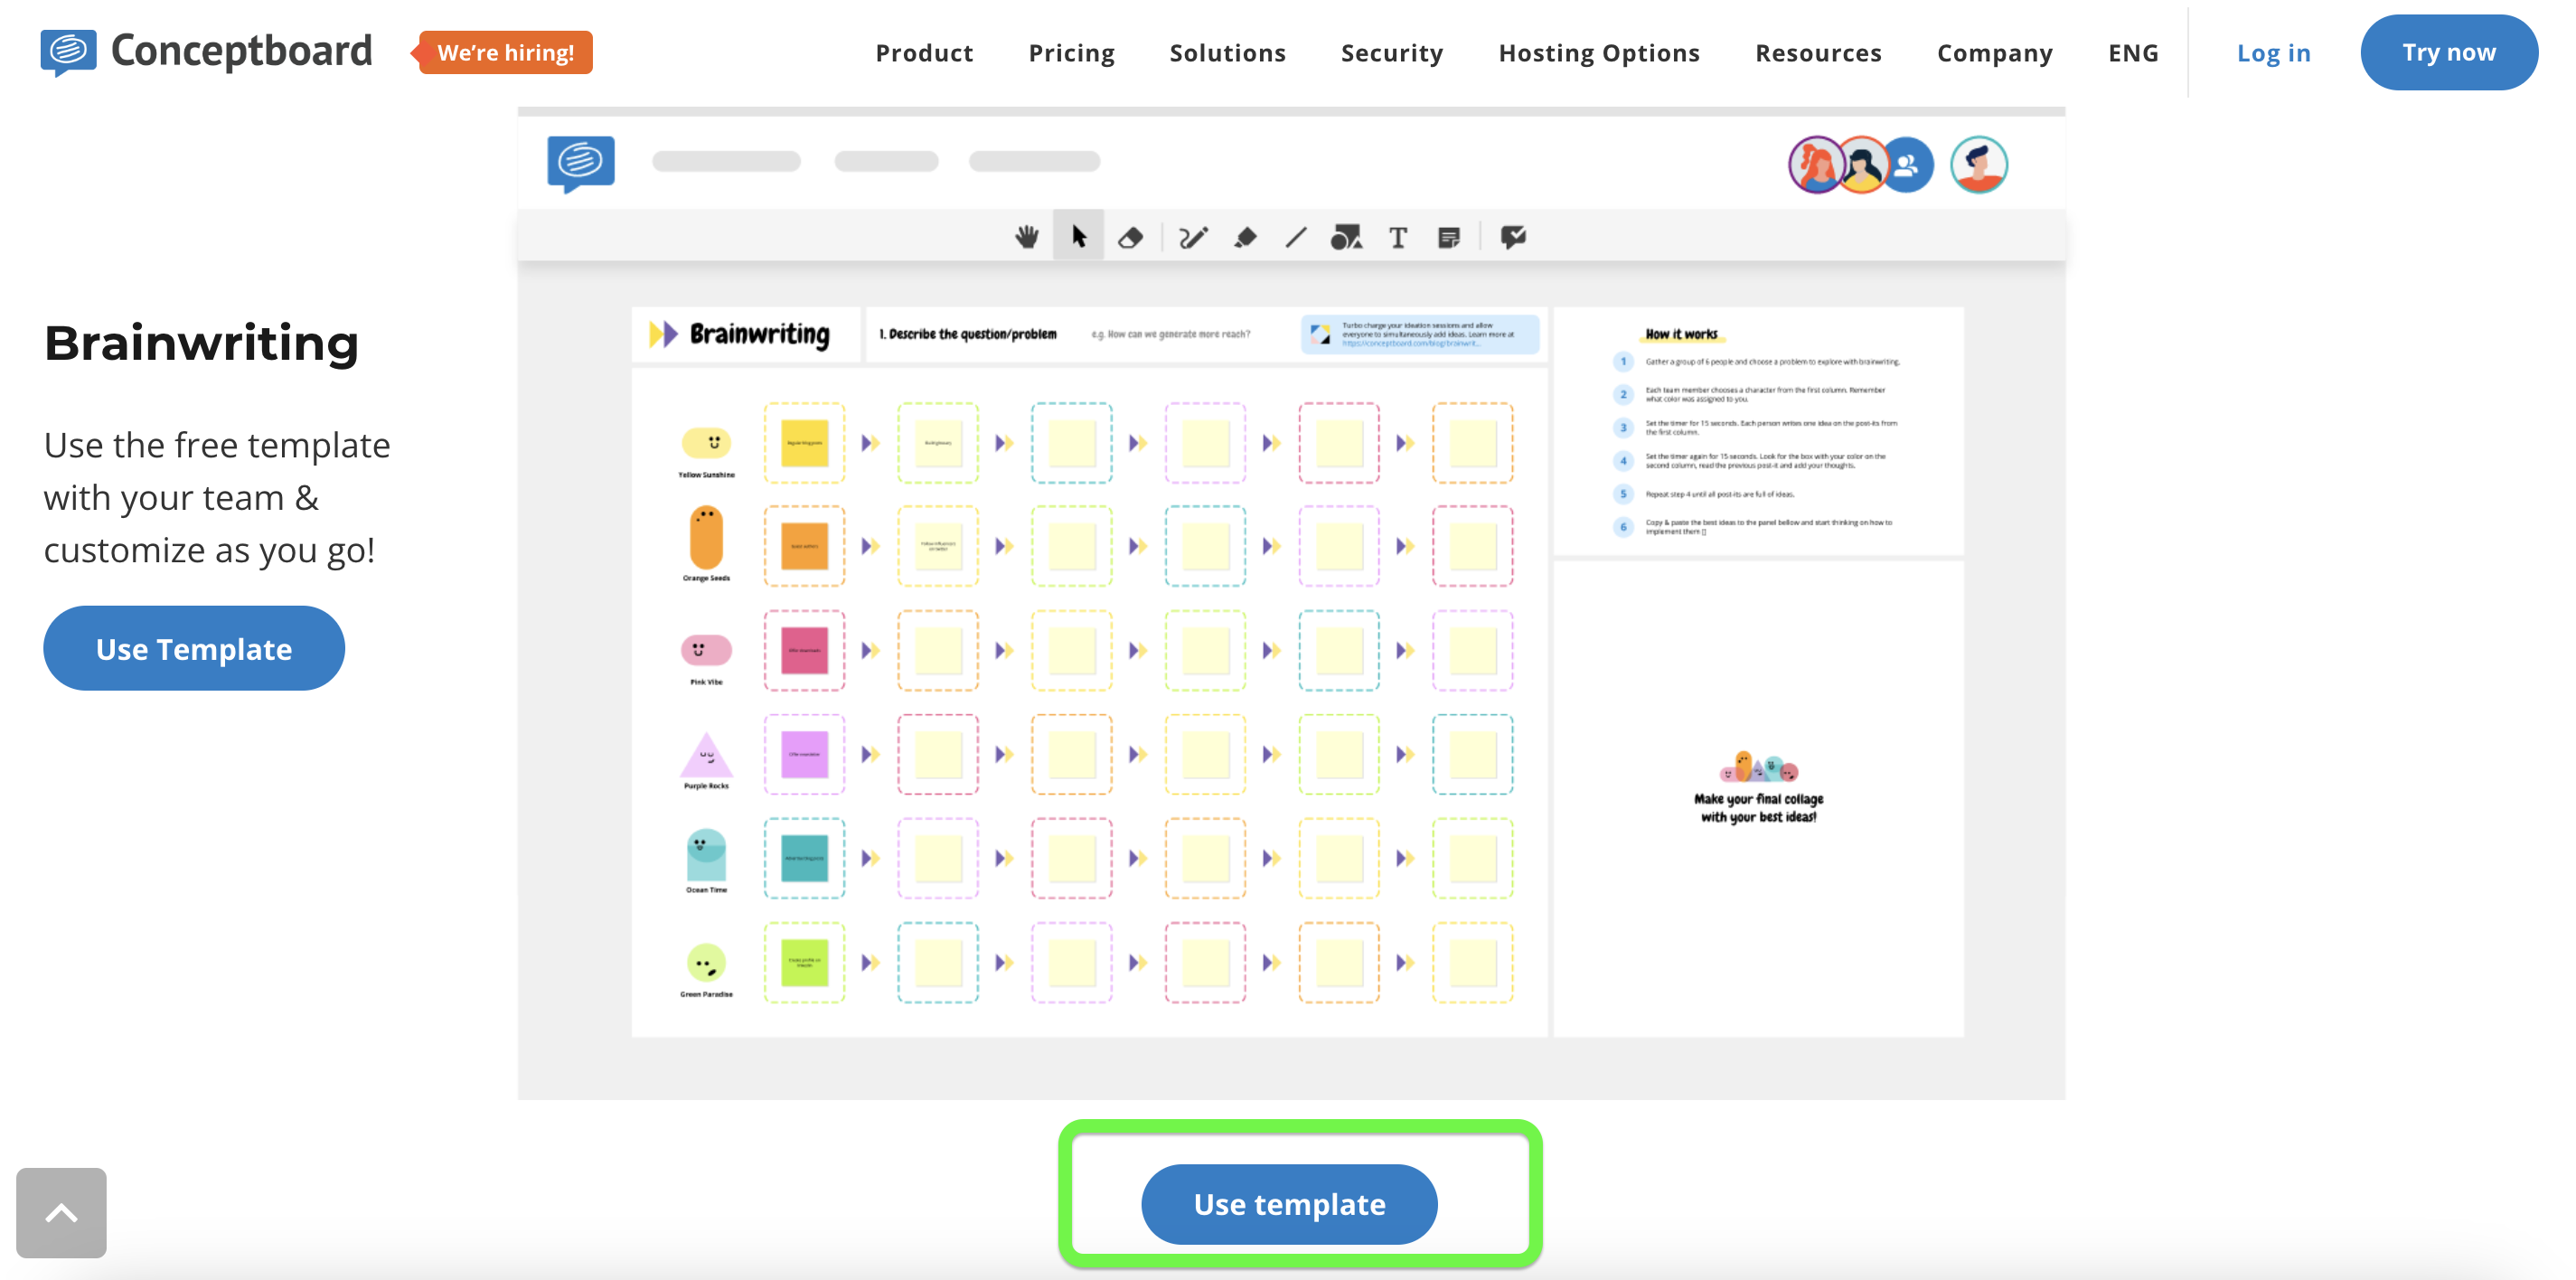Click the Try now button
Screen dimensions: 2576x1280
pyautogui.click(x=2449, y=52)
